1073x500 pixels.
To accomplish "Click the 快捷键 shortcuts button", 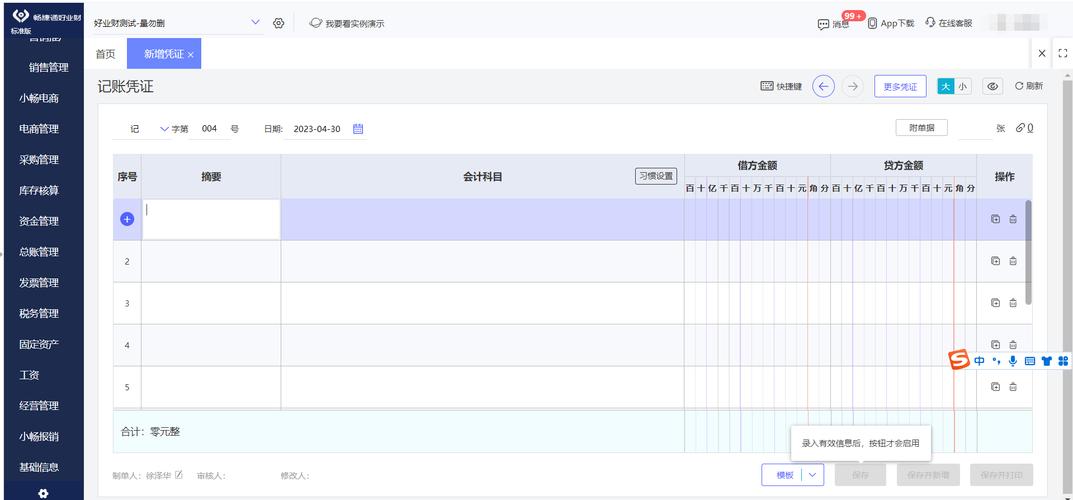I will 781,86.
